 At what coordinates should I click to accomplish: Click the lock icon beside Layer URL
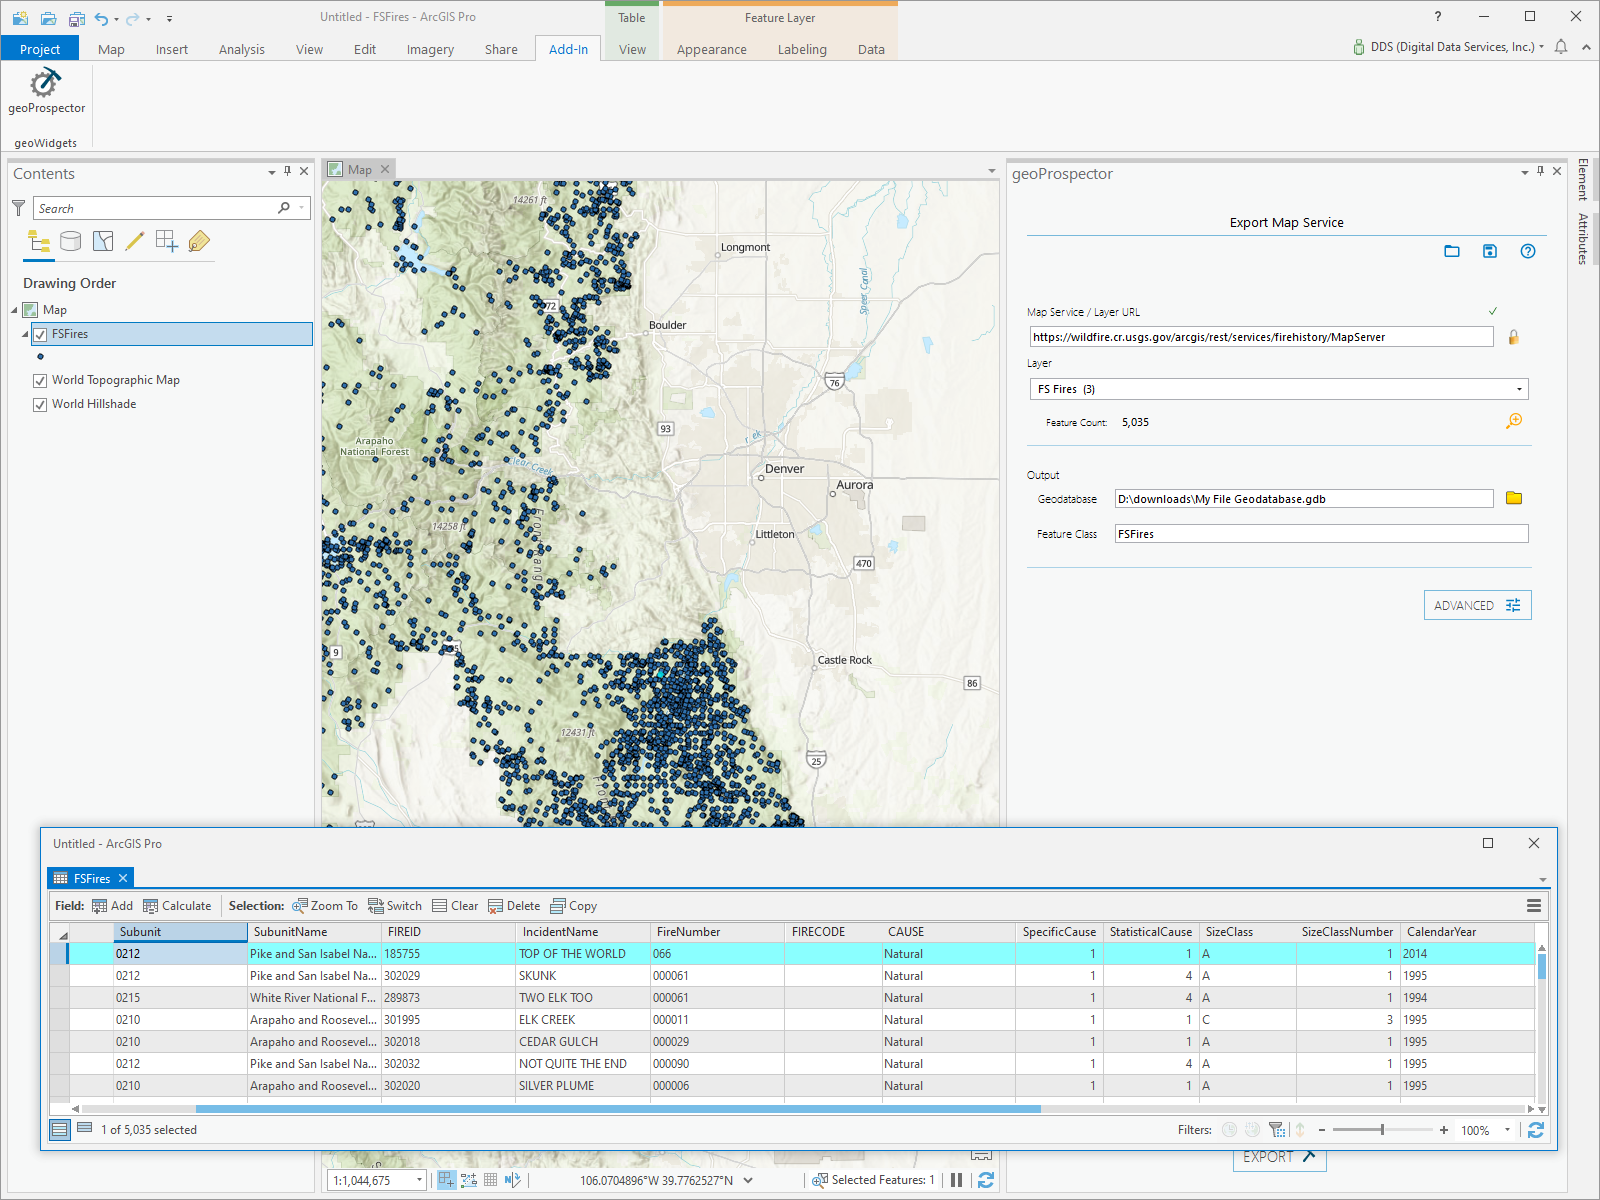(x=1513, y=337)
